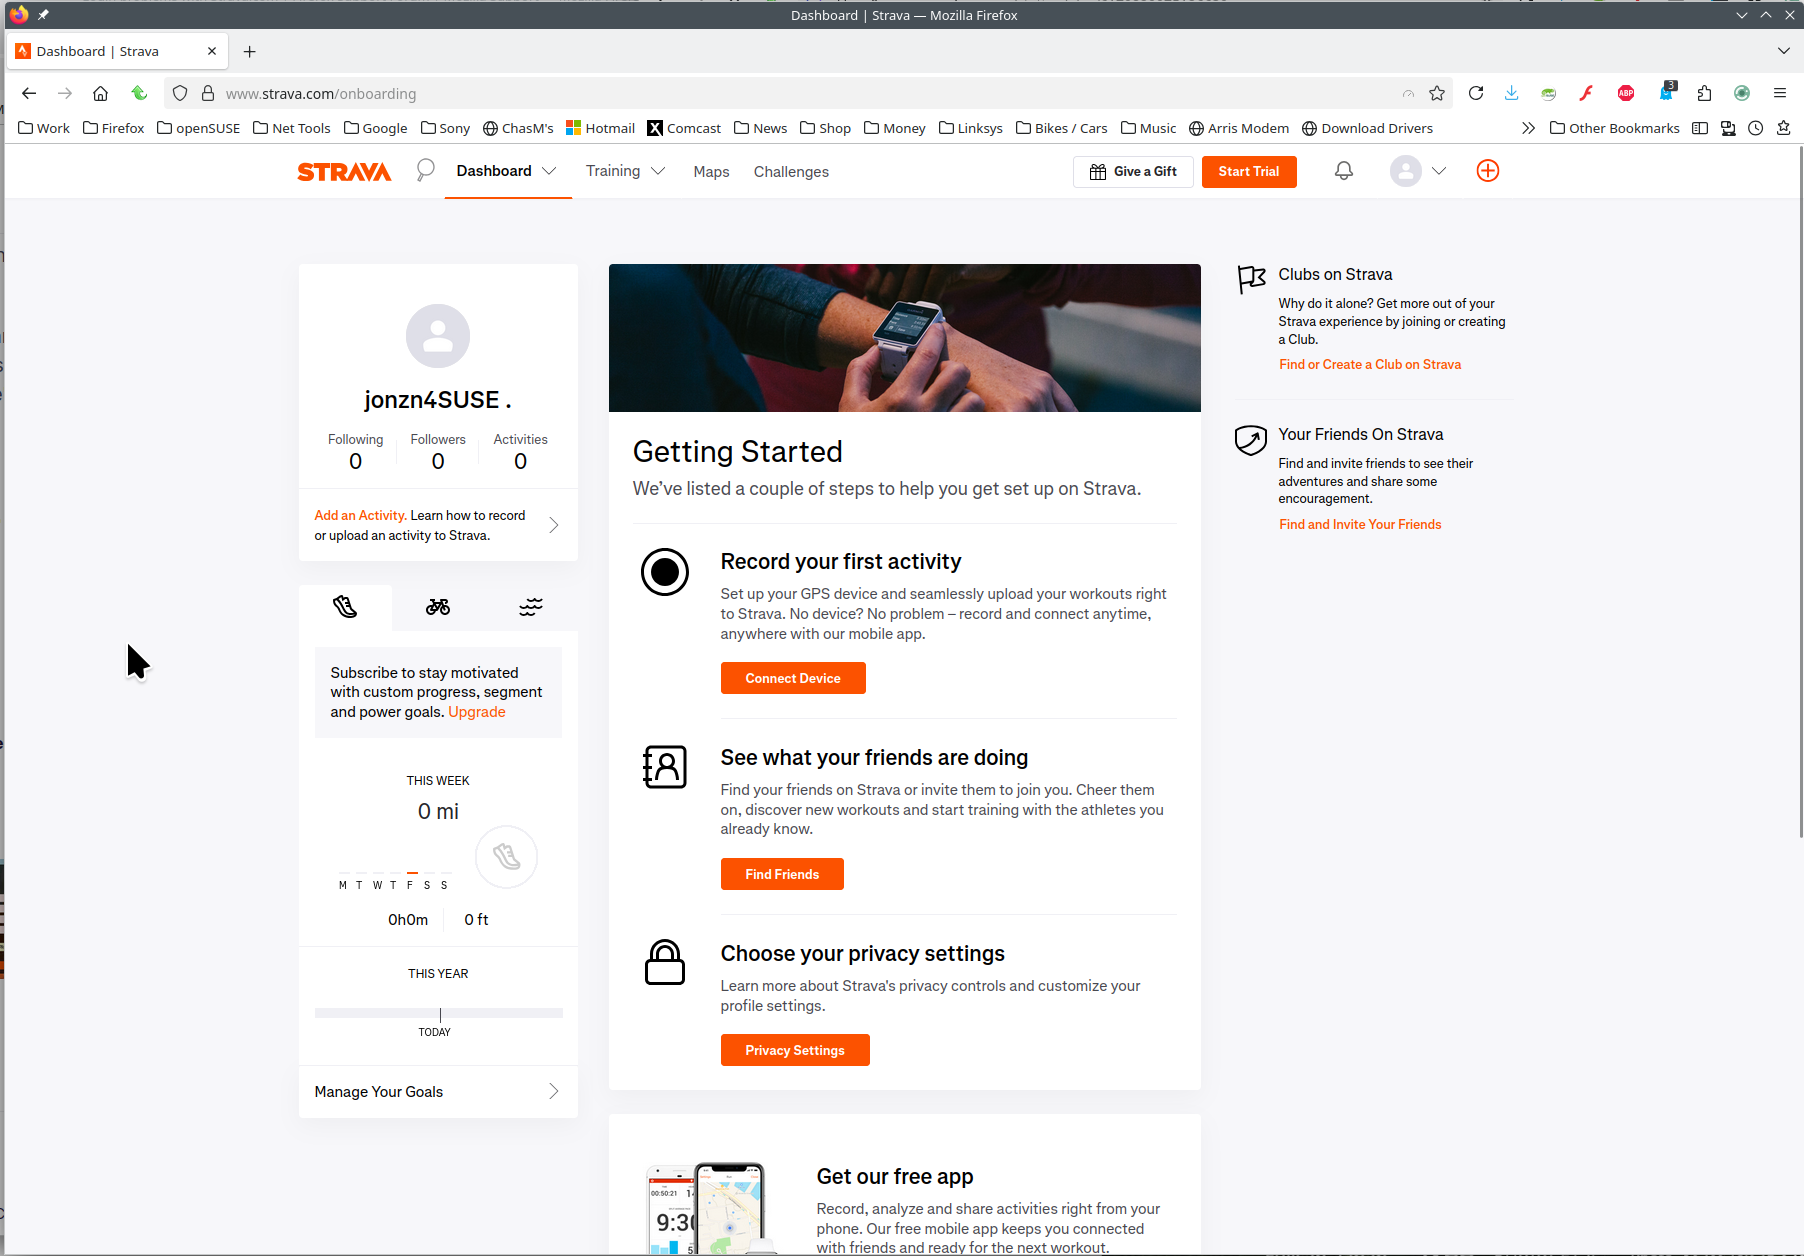The image size is (1804, 1256).
Task: Click the friends address book icon
Action: 665,767
